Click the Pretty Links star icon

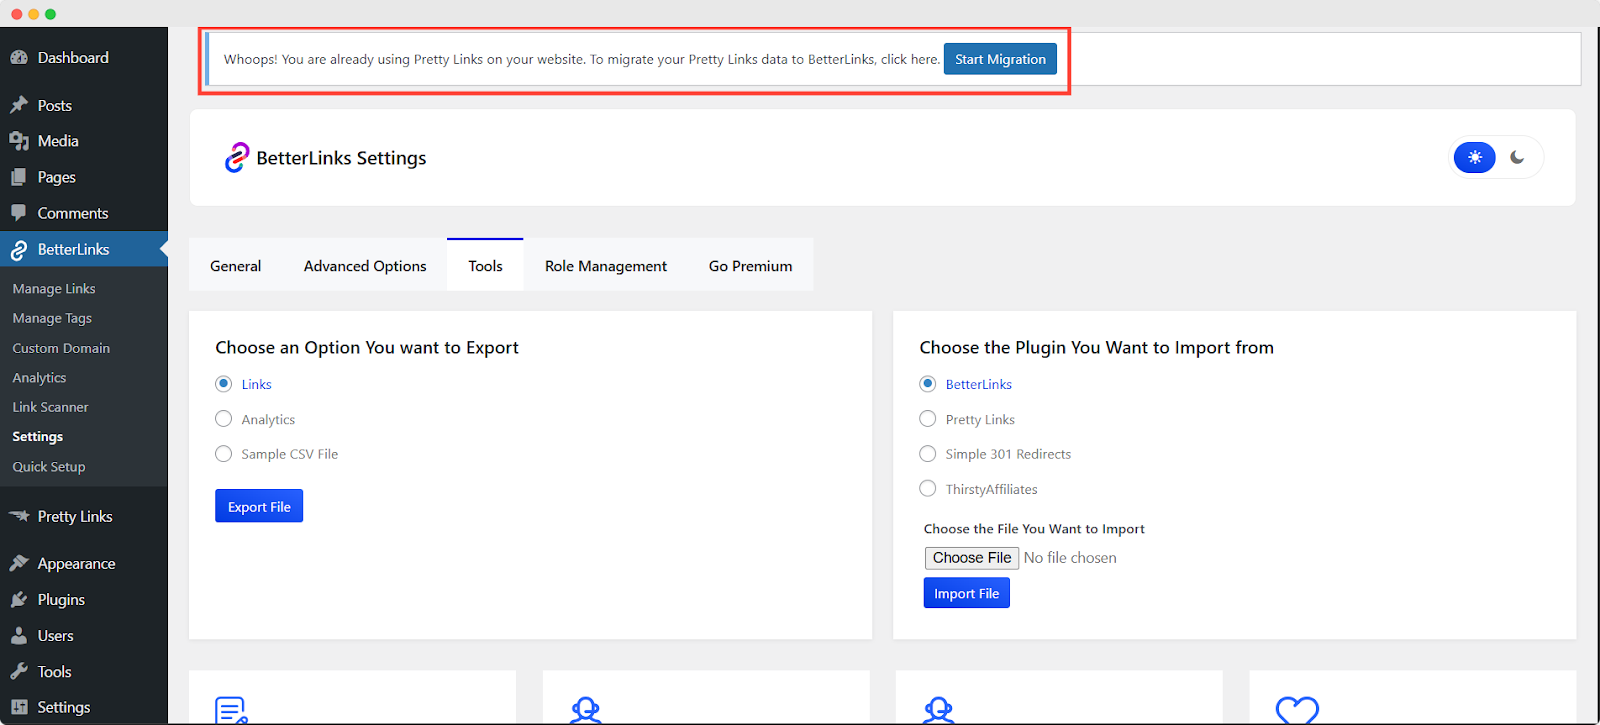coord(19,516)
